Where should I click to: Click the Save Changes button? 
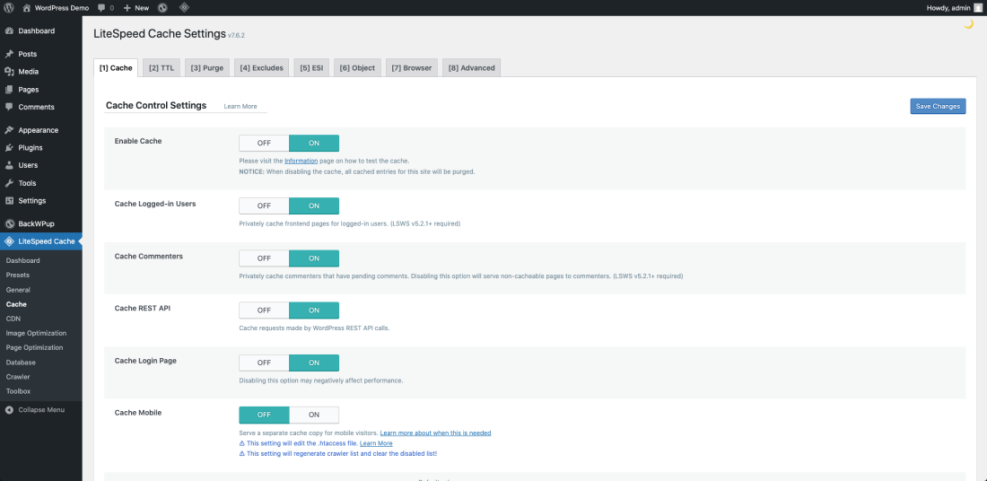tap(938, 106)
